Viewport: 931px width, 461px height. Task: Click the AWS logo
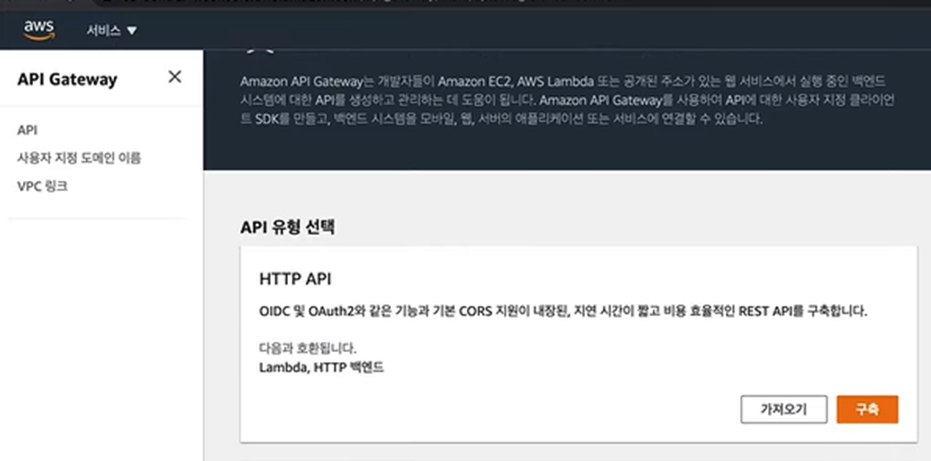(x=39, y=30)
